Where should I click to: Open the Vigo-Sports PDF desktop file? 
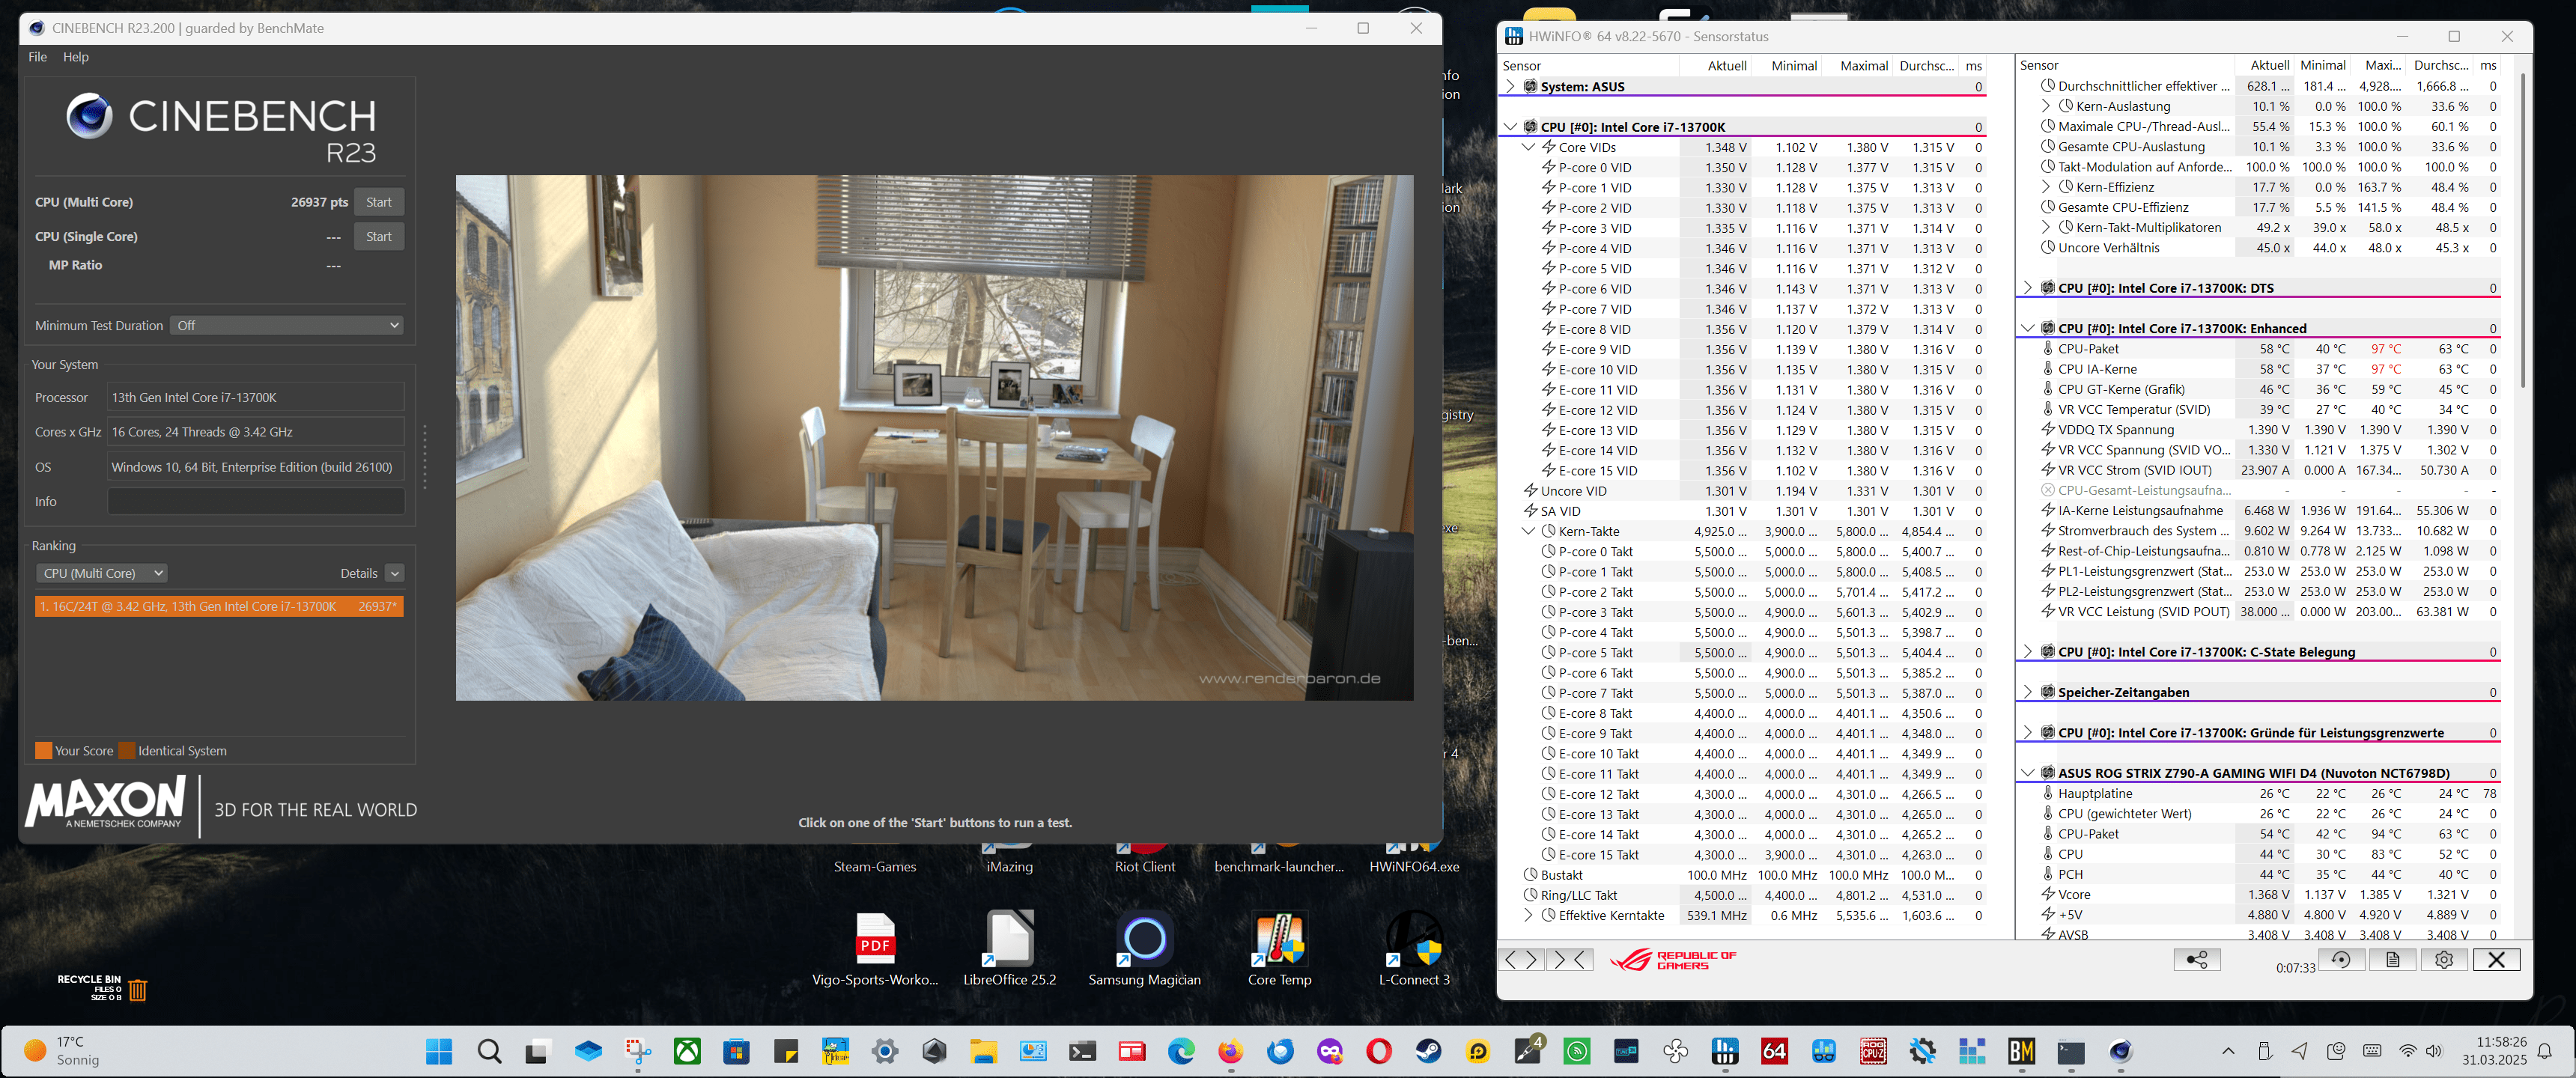[875, 949]
